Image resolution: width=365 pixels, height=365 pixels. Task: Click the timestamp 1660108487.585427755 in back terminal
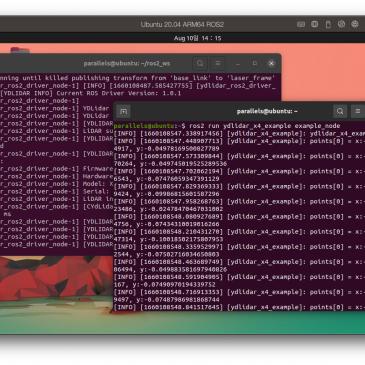click(151, 86)
